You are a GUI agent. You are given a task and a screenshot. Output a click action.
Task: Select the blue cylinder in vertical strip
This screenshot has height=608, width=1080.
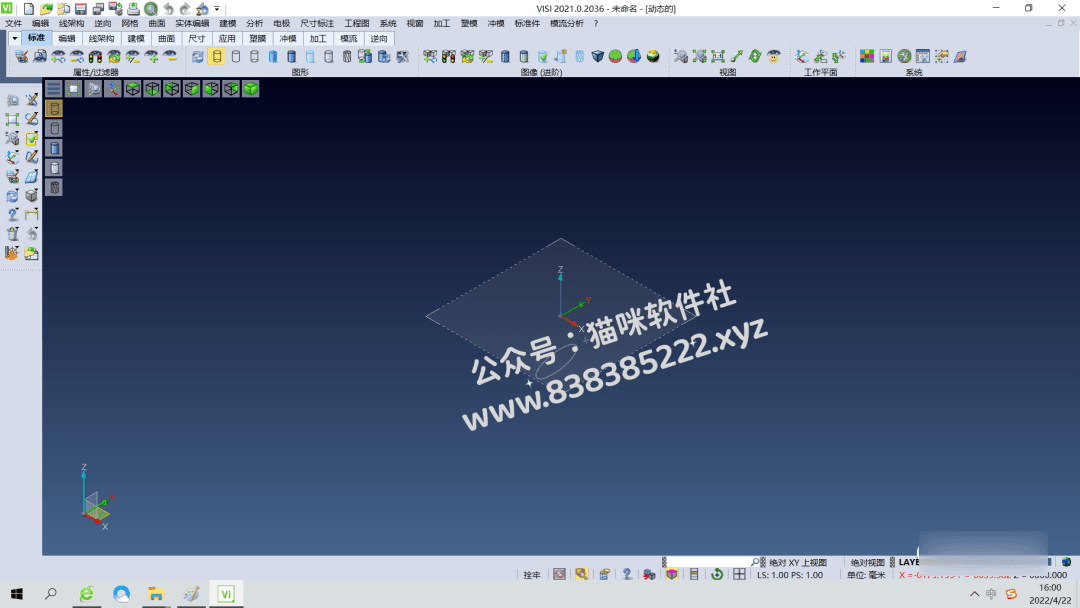click(54, 148)
